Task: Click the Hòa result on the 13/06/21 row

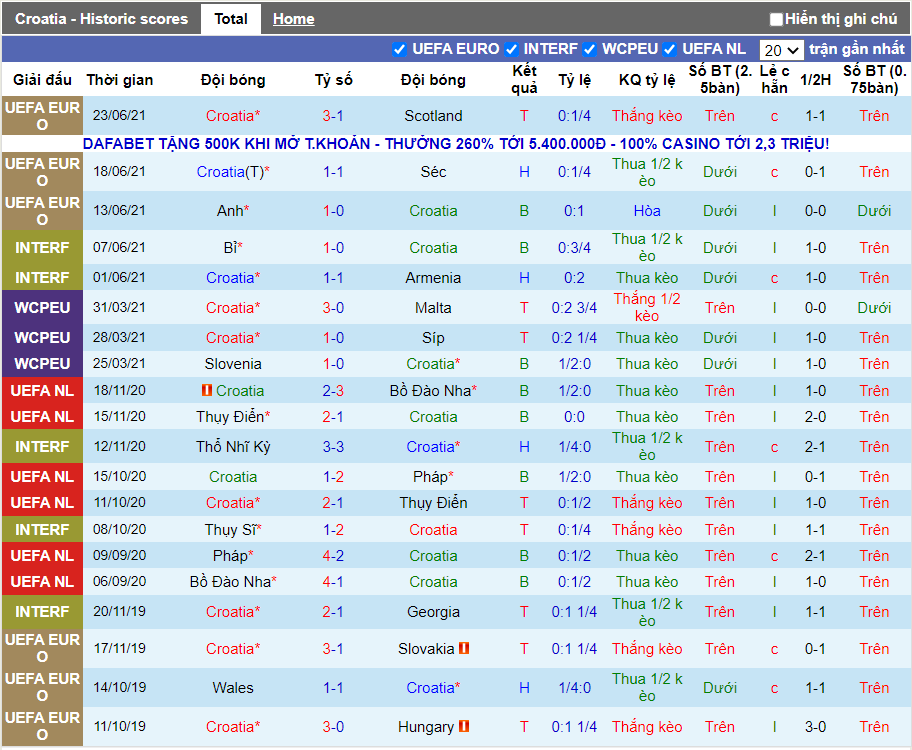Action: 647,211
